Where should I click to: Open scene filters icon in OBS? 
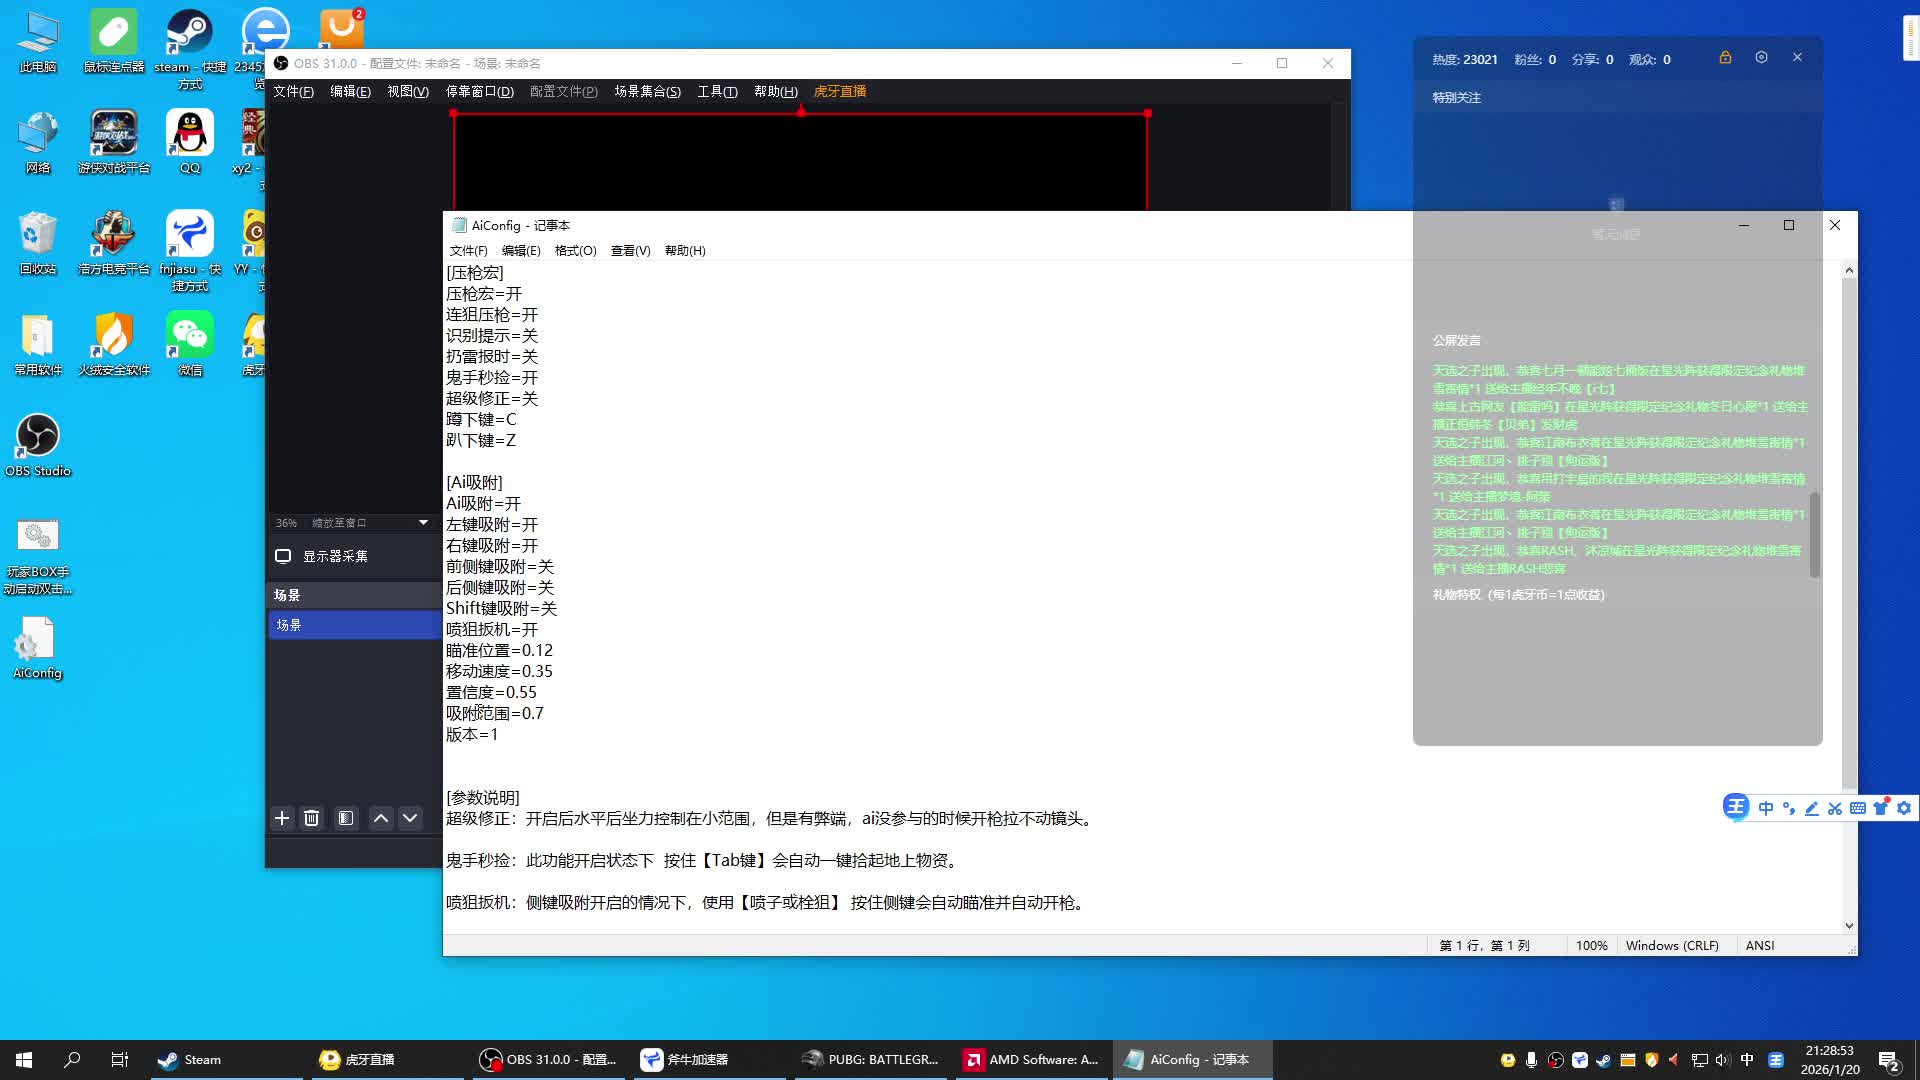[346, 818]
